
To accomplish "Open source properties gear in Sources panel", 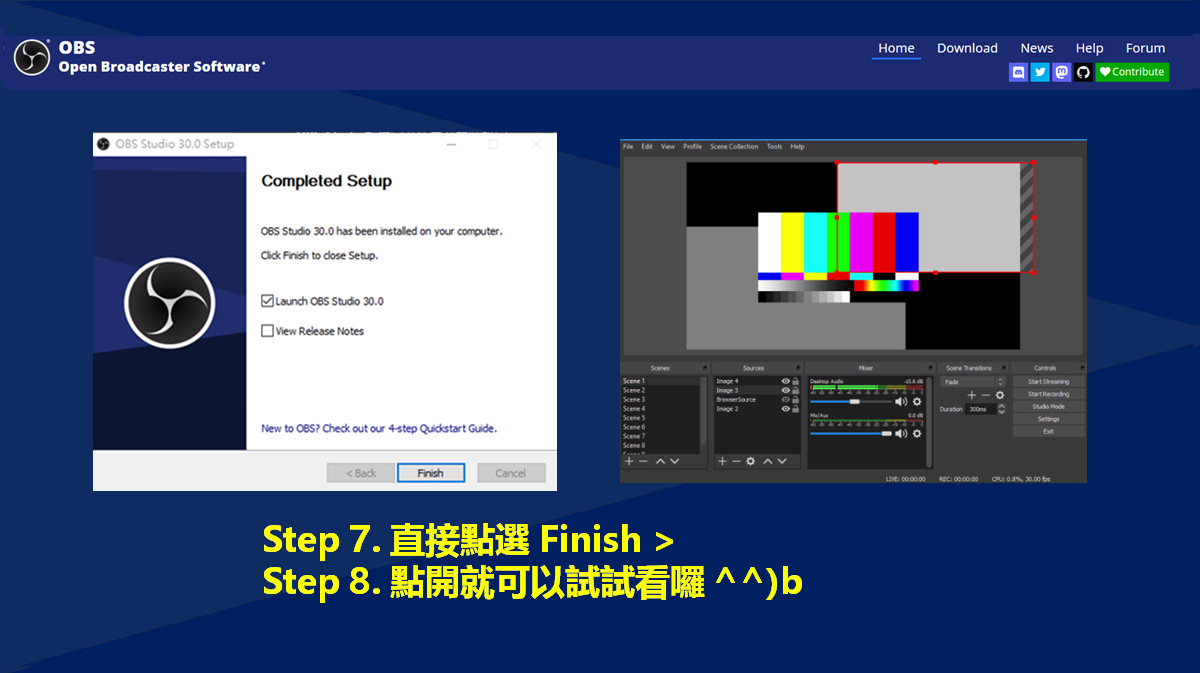I will (751, 461).
